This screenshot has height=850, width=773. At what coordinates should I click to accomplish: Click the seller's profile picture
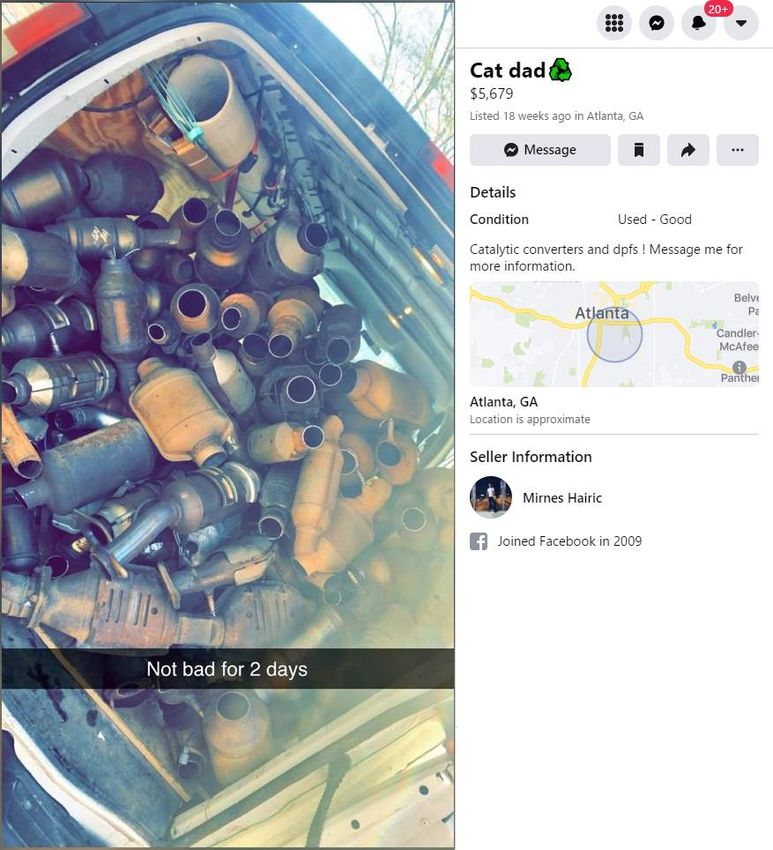(x=491, y=497)
